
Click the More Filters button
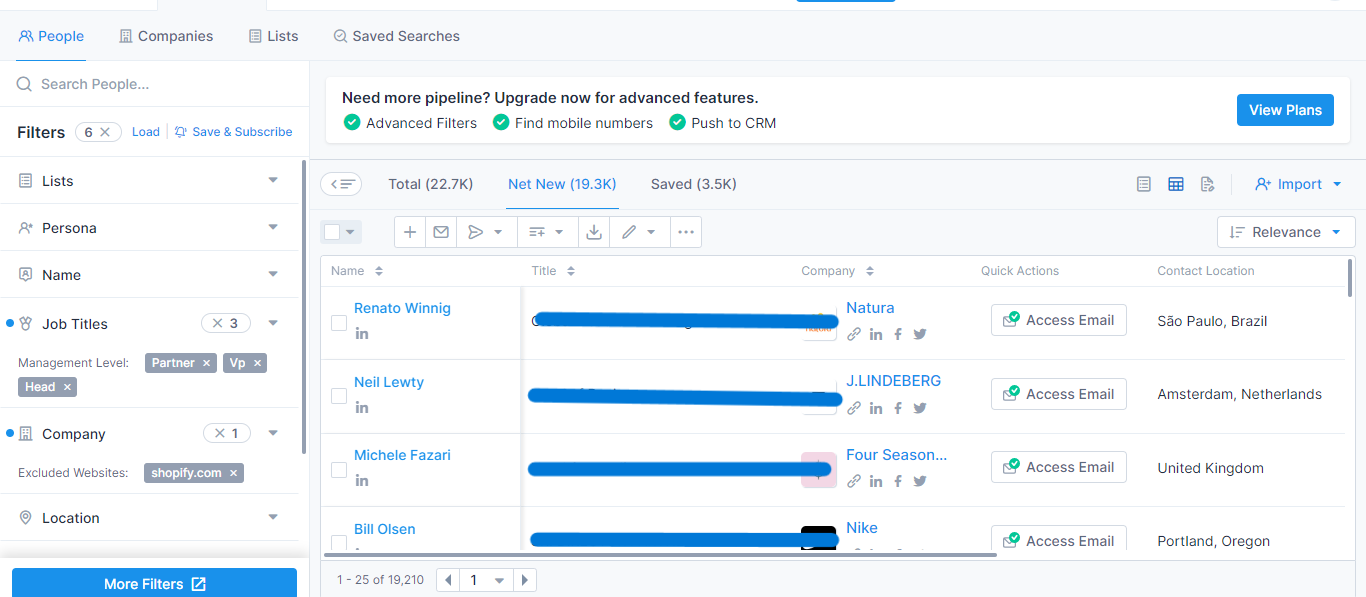tap(154, 583)
